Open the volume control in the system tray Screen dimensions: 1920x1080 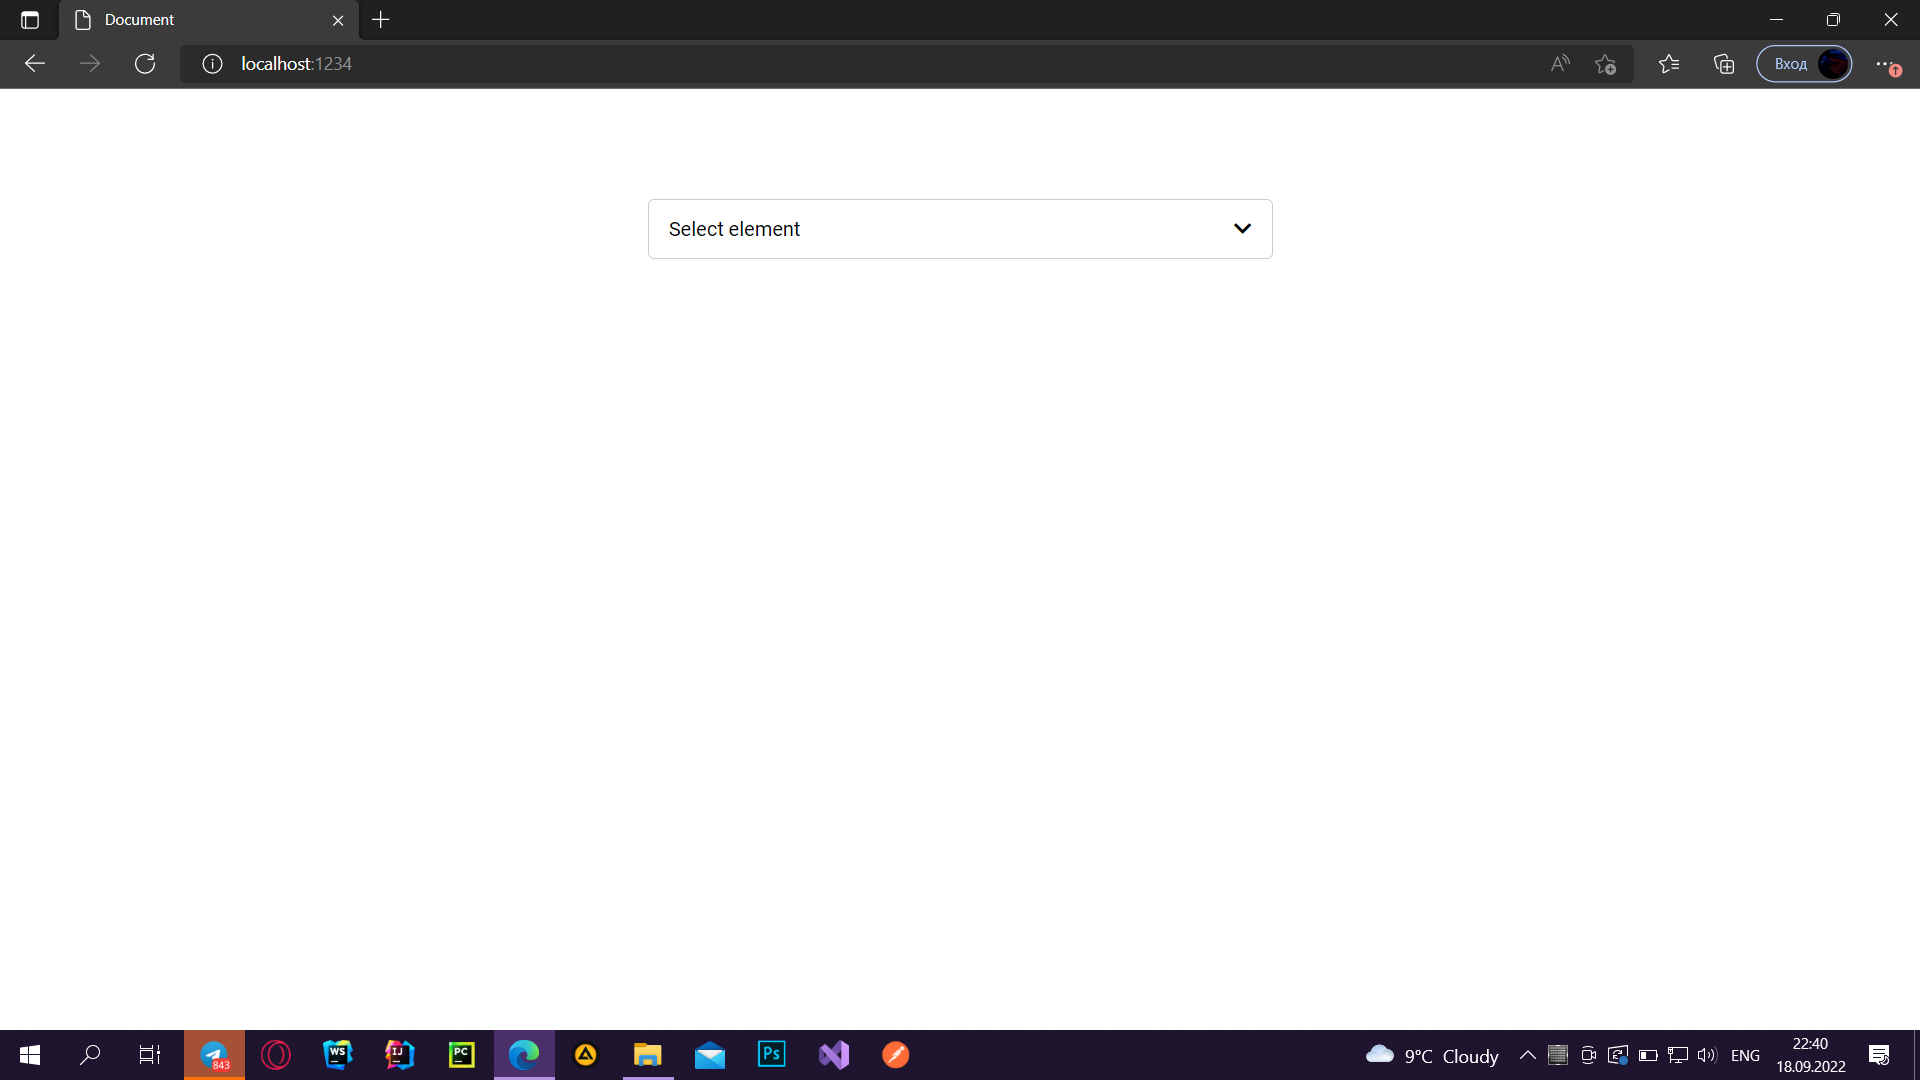click(1705, 1054)
